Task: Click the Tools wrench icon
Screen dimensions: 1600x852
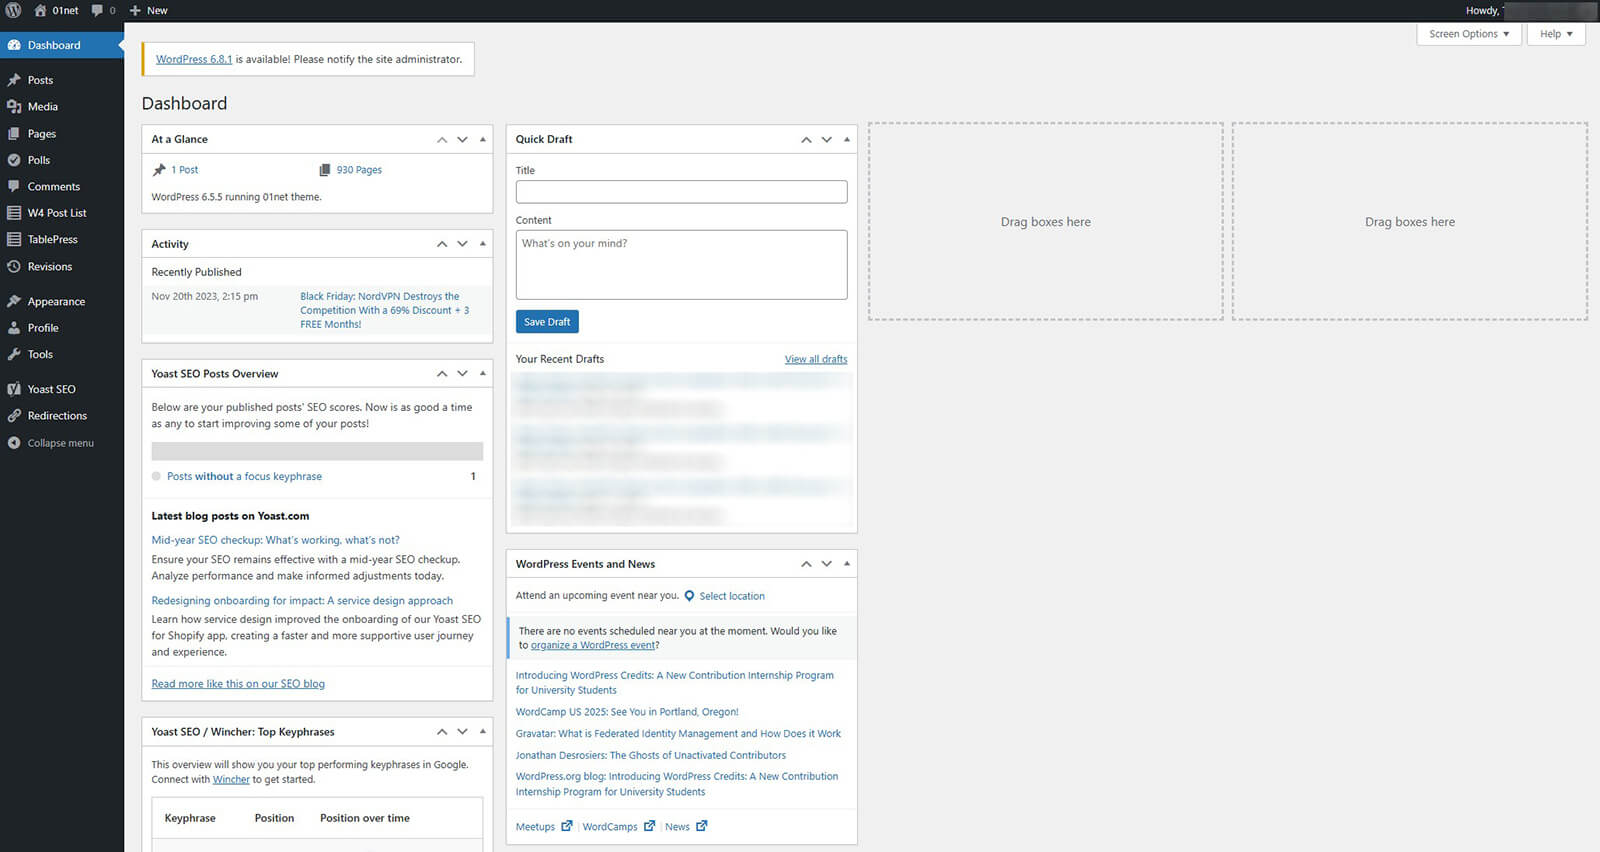Action: tap(14, 354)
